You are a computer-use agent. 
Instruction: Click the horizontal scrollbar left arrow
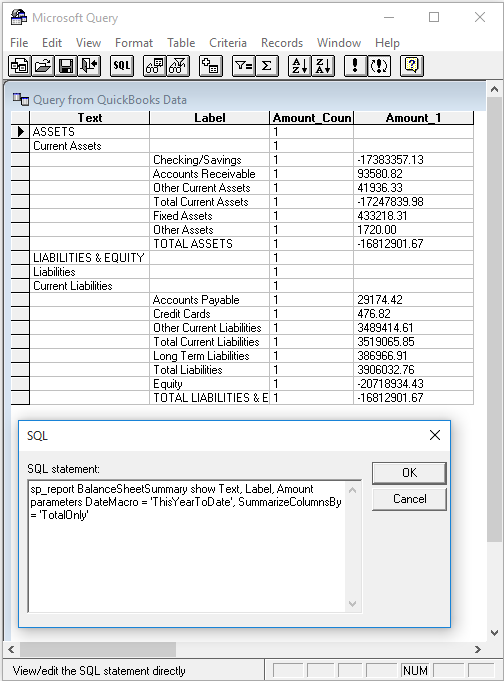point(11,649)
